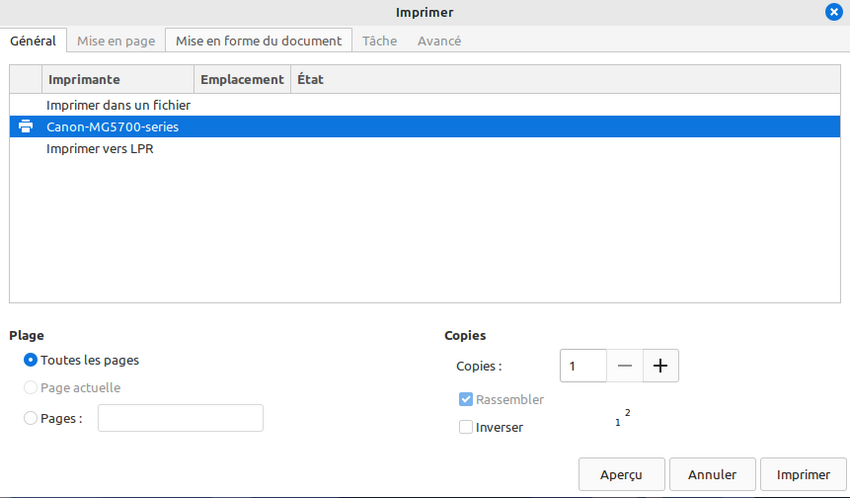Decrease copies with the minus button

click(625, 366)
